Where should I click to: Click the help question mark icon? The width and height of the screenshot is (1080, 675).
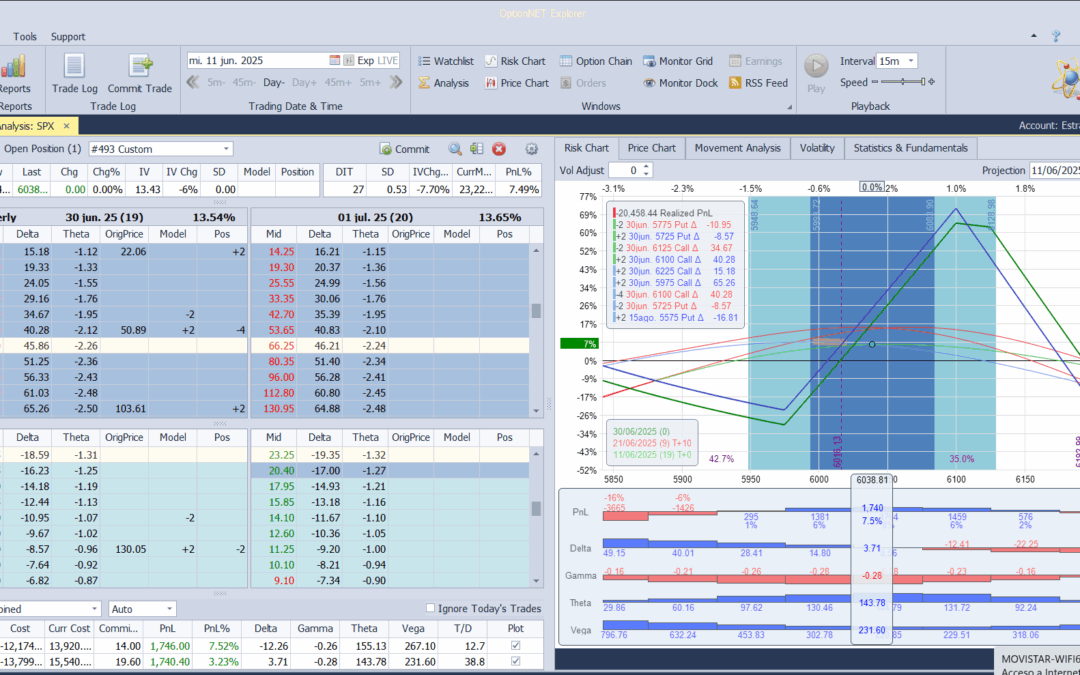pyautogui.click(x=1056, y=36)
